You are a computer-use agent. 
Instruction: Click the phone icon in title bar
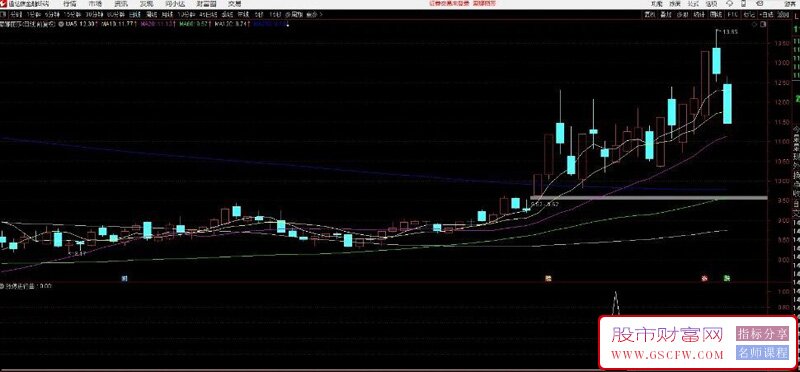(x=743, y=4)
